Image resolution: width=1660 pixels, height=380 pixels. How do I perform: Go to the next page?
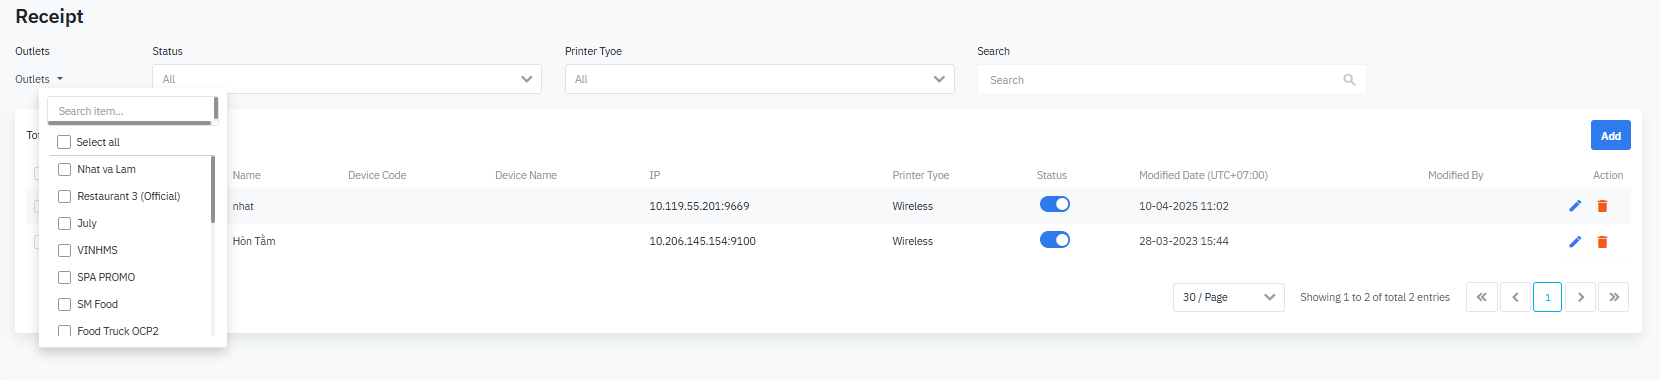(1580, 297)
